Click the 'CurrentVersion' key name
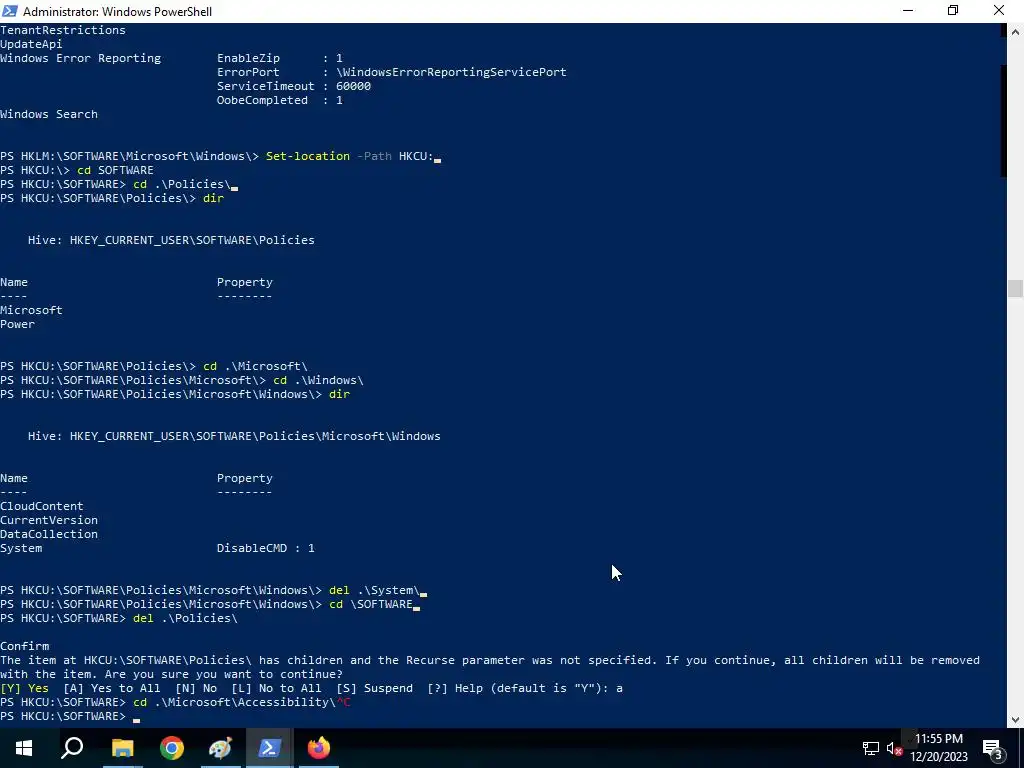Image resolution: width=1024 pixels, height=768 pixels. pyautogui.click(x=49, y=520)
